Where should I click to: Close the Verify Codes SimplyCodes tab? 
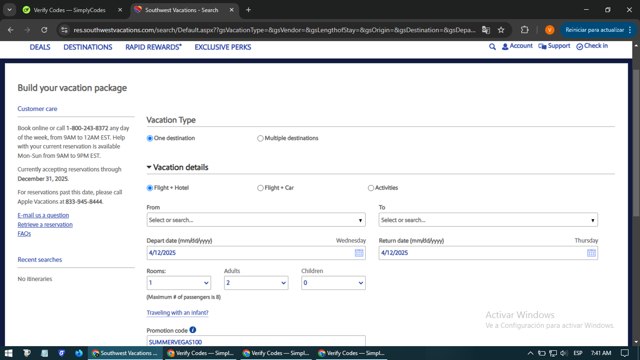120,10
